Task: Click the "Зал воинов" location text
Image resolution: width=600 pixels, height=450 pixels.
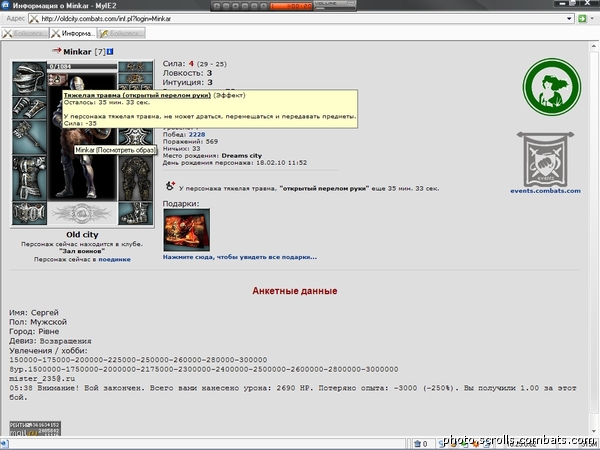Action: [x=82, y=251]
